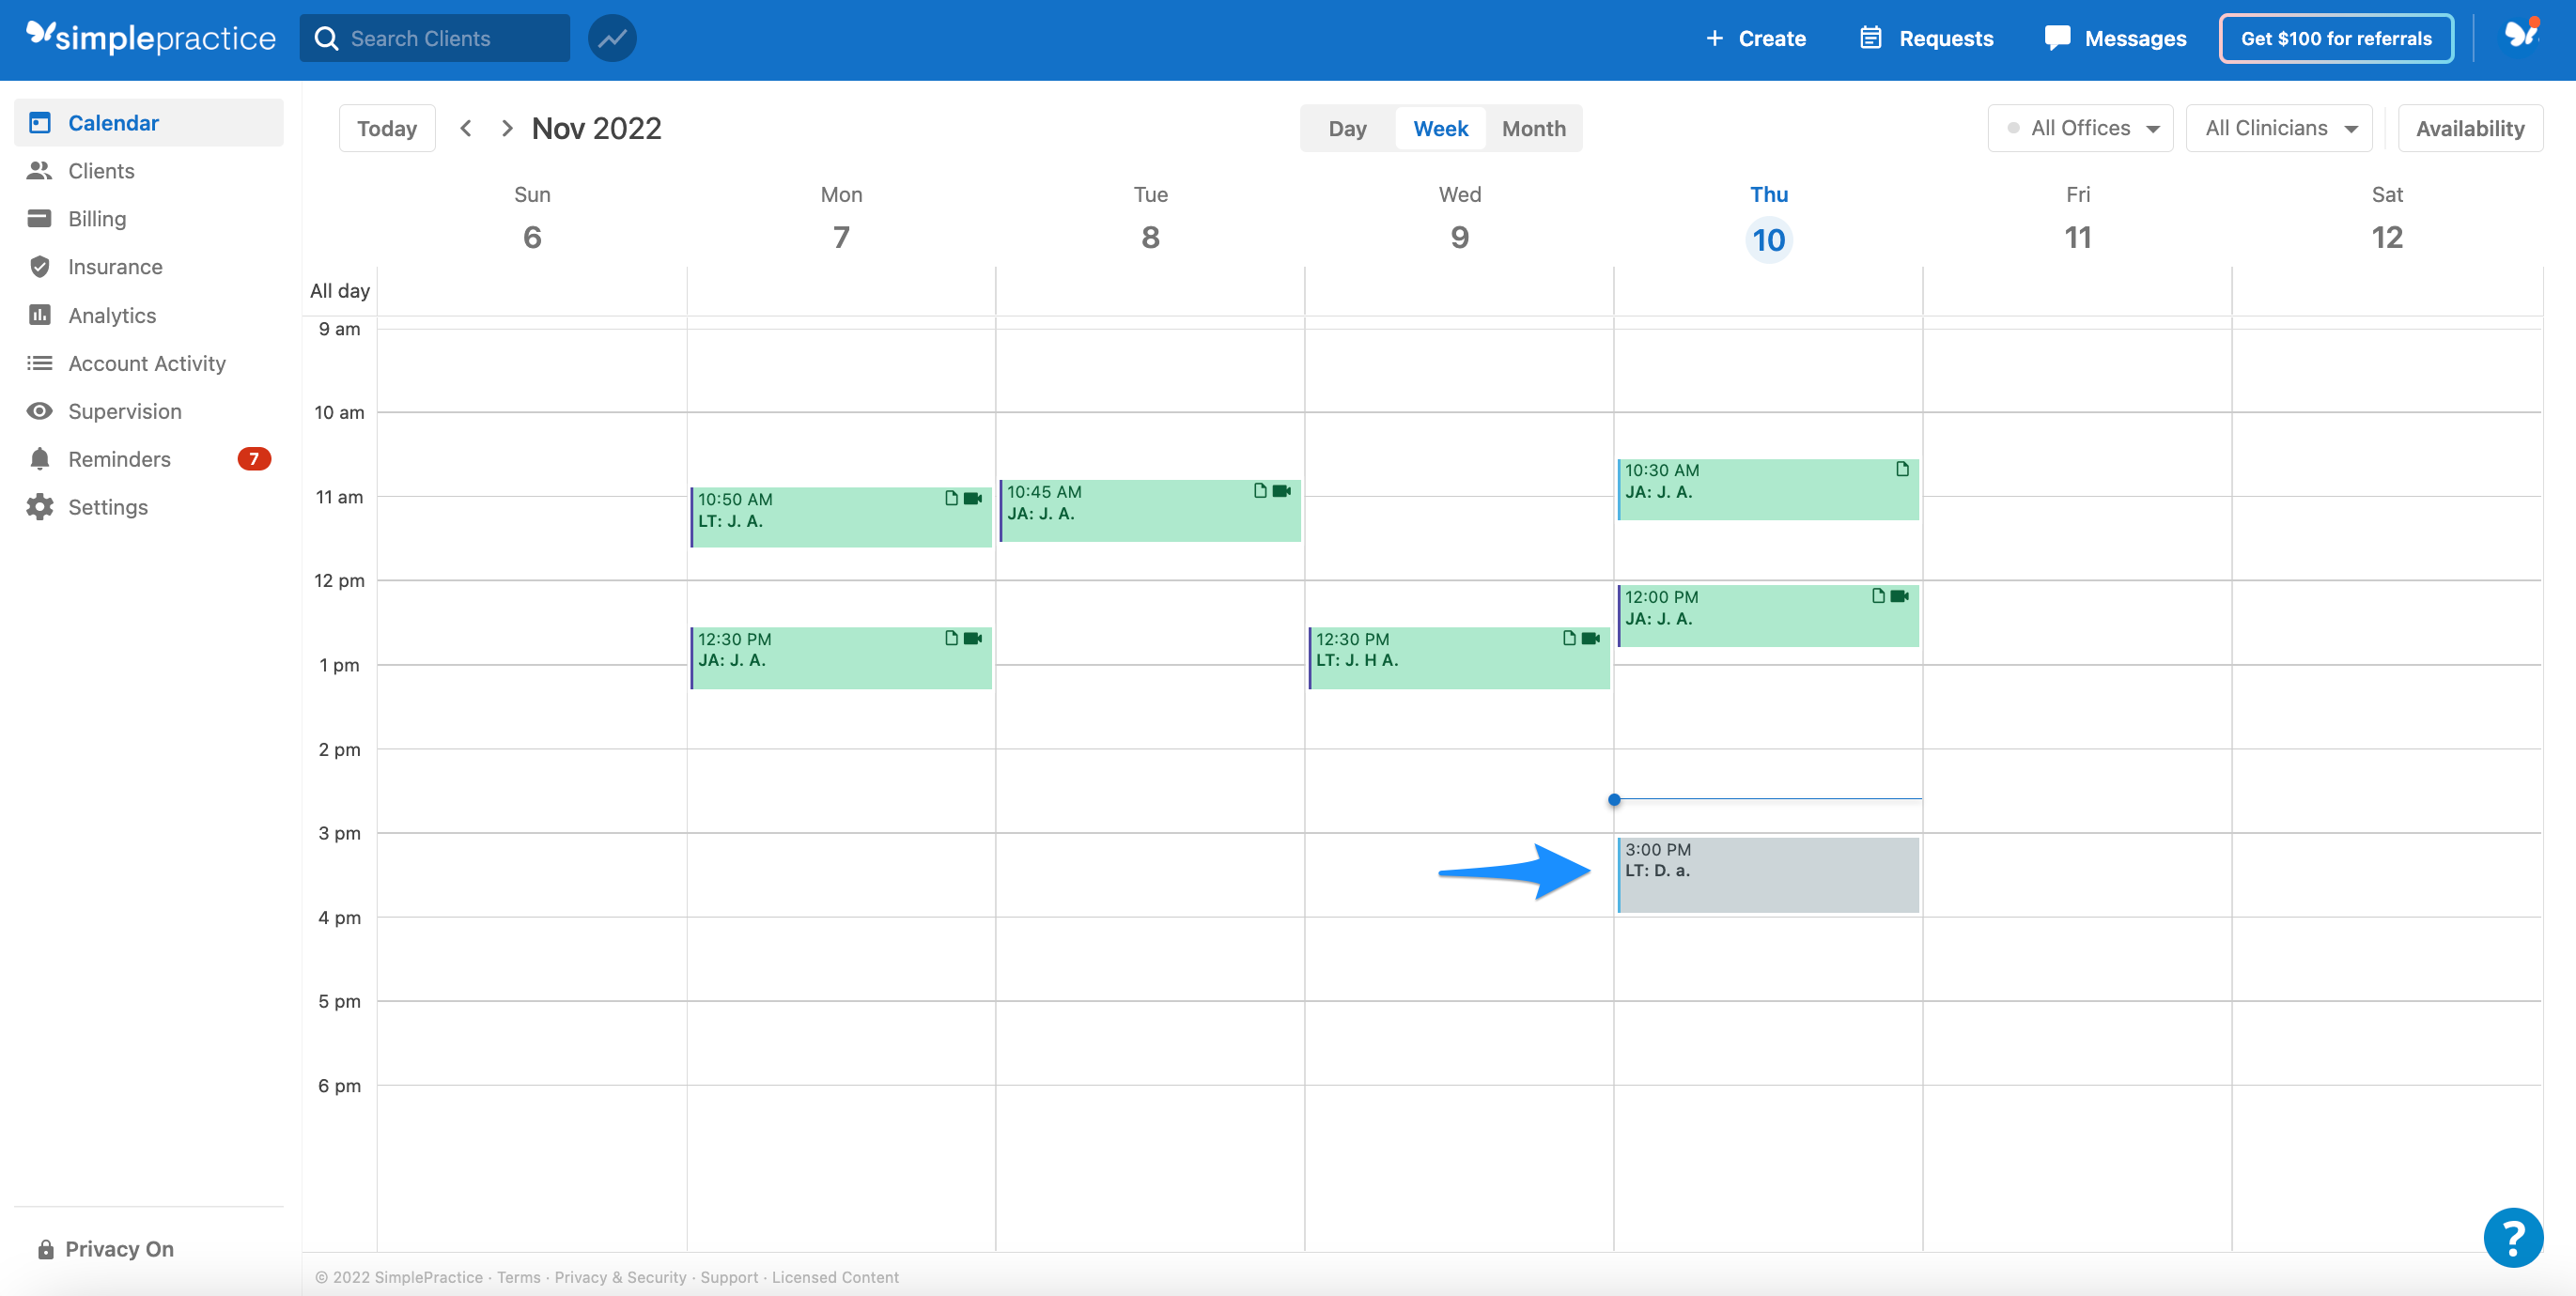Open the help question mark bubble
This screenshot has width=2576, height=1296.
[x=2515, y=1238]
